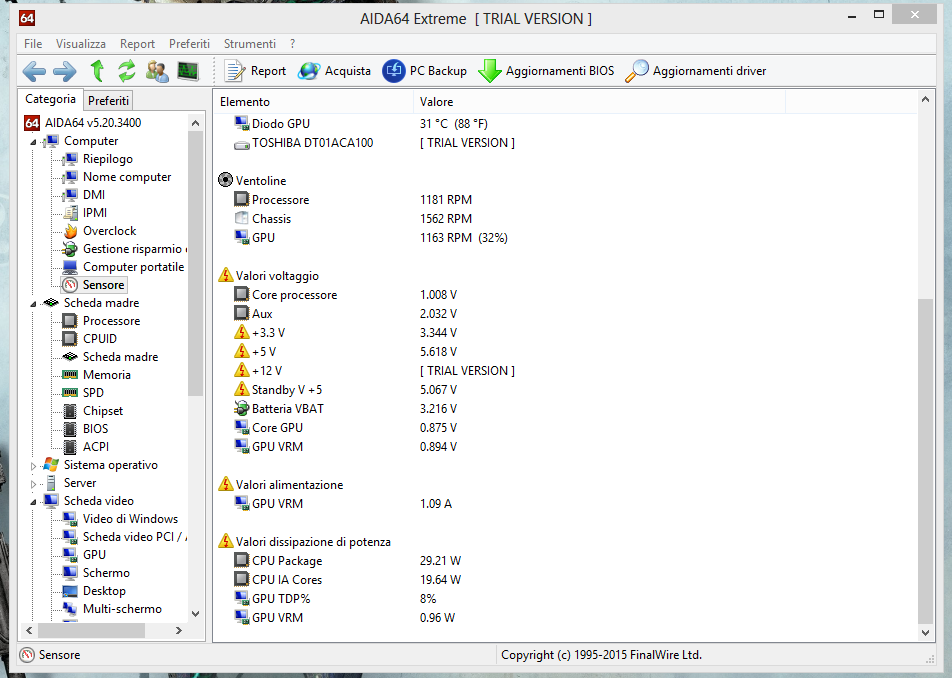Collapse the Scheda madre tree branch
Viewport: 952px width, 678px height.
(x=33, y=304)
